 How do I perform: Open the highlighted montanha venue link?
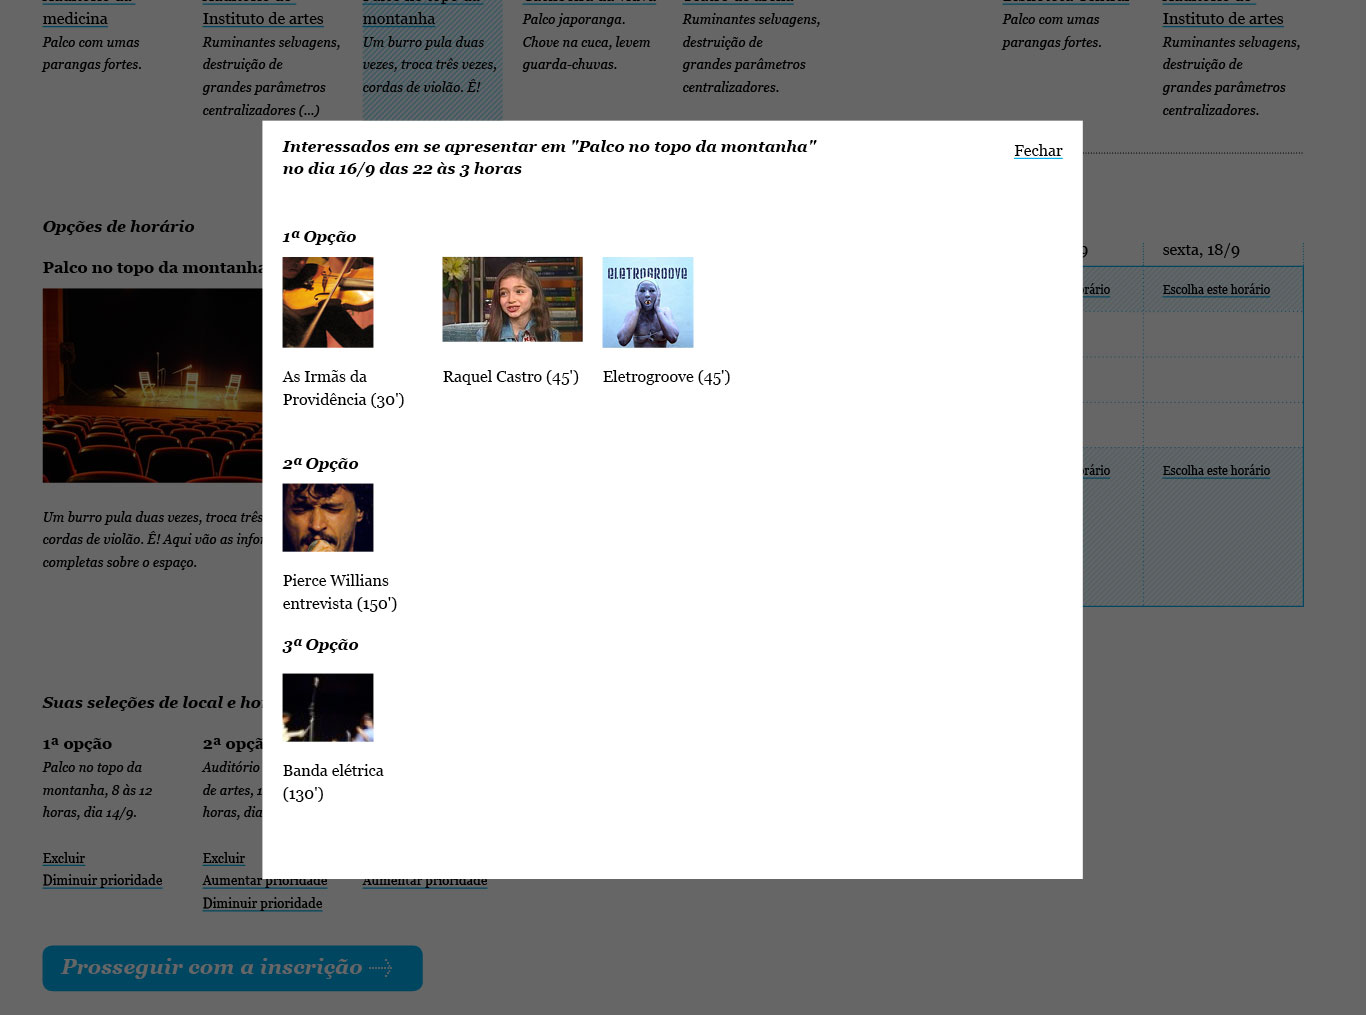click(399, 18)
